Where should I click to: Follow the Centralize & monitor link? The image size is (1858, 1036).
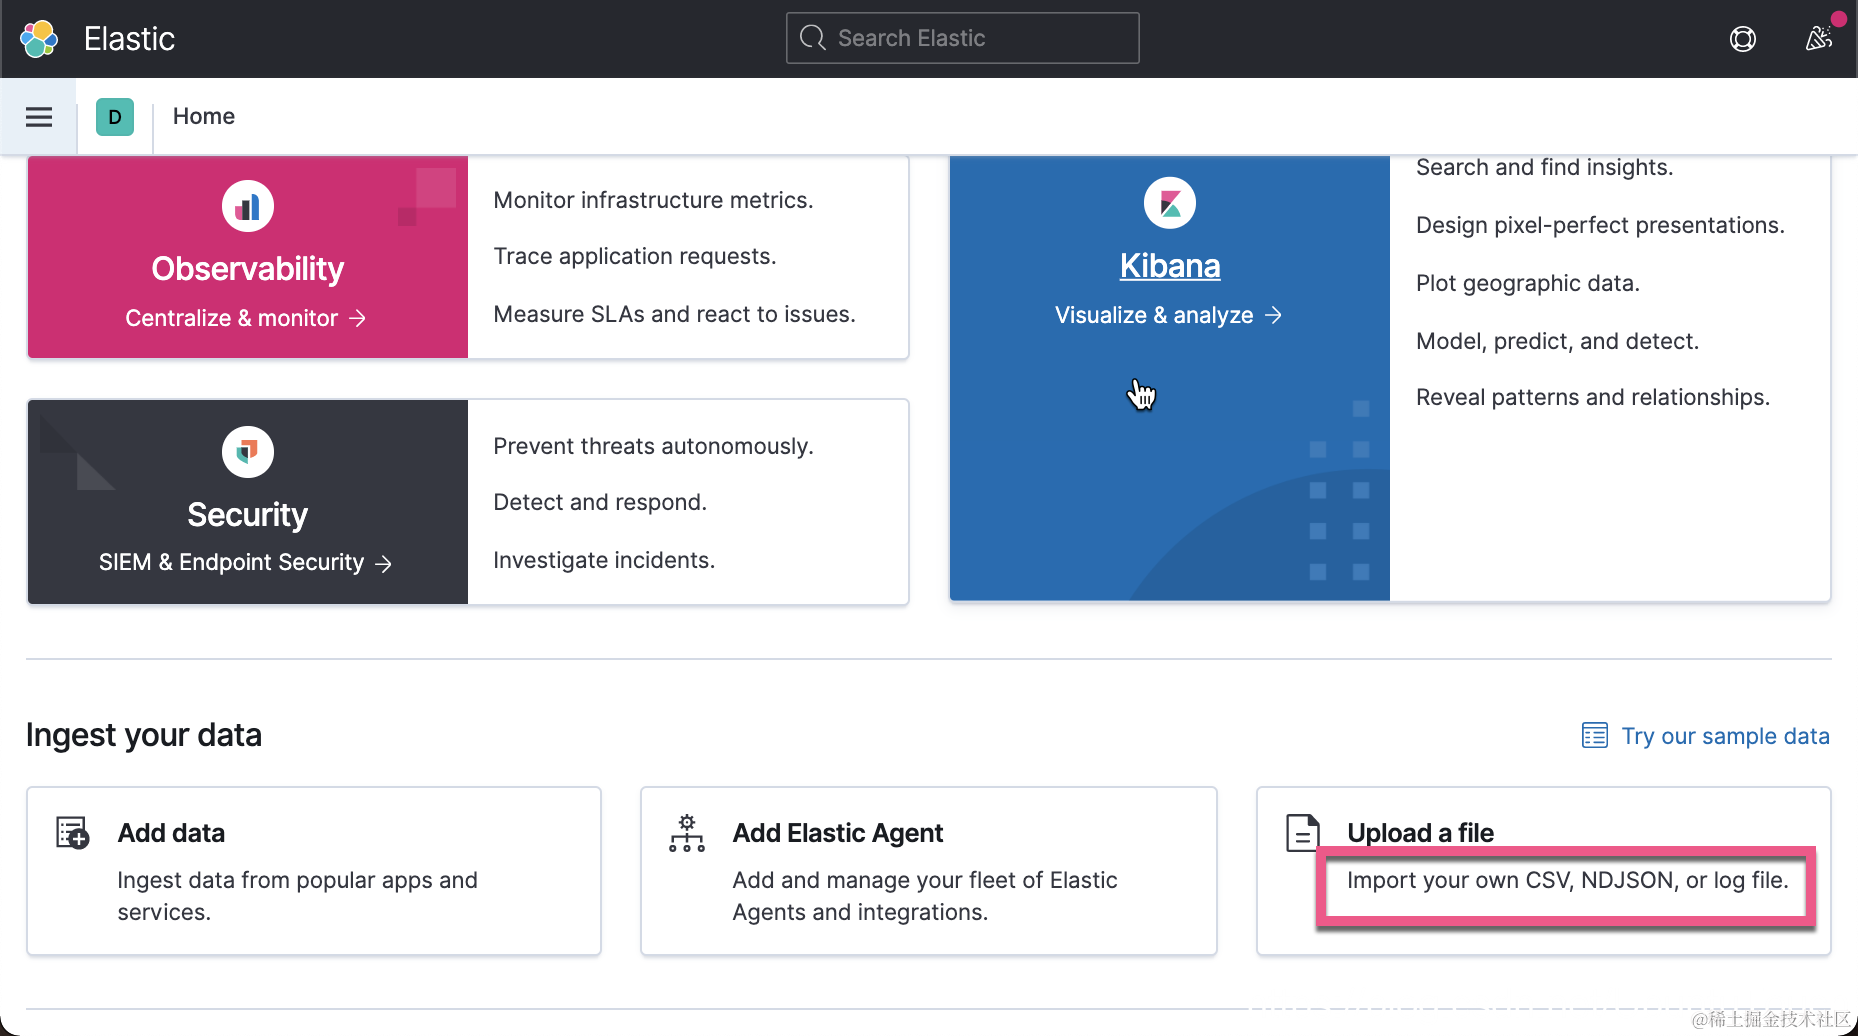pyautogui.click(x=245, y=318)
